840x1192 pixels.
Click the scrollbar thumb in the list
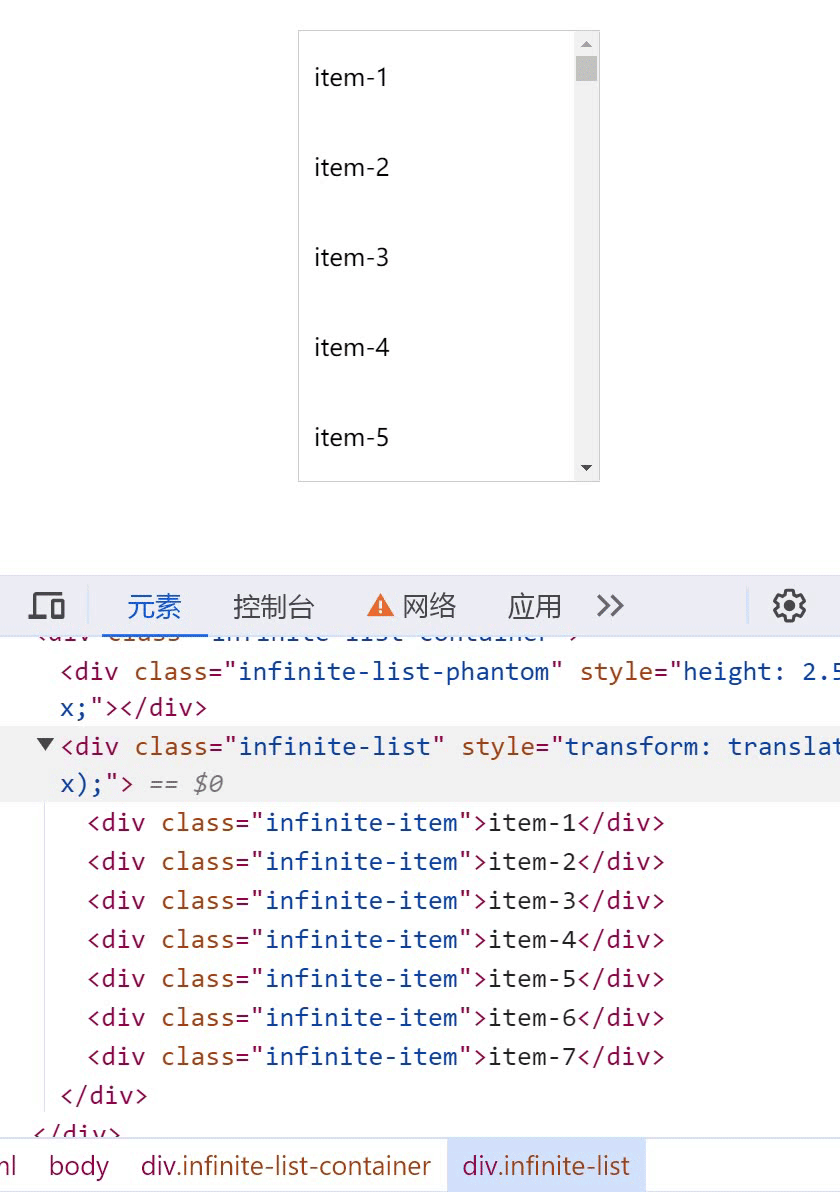click(587, 70)
